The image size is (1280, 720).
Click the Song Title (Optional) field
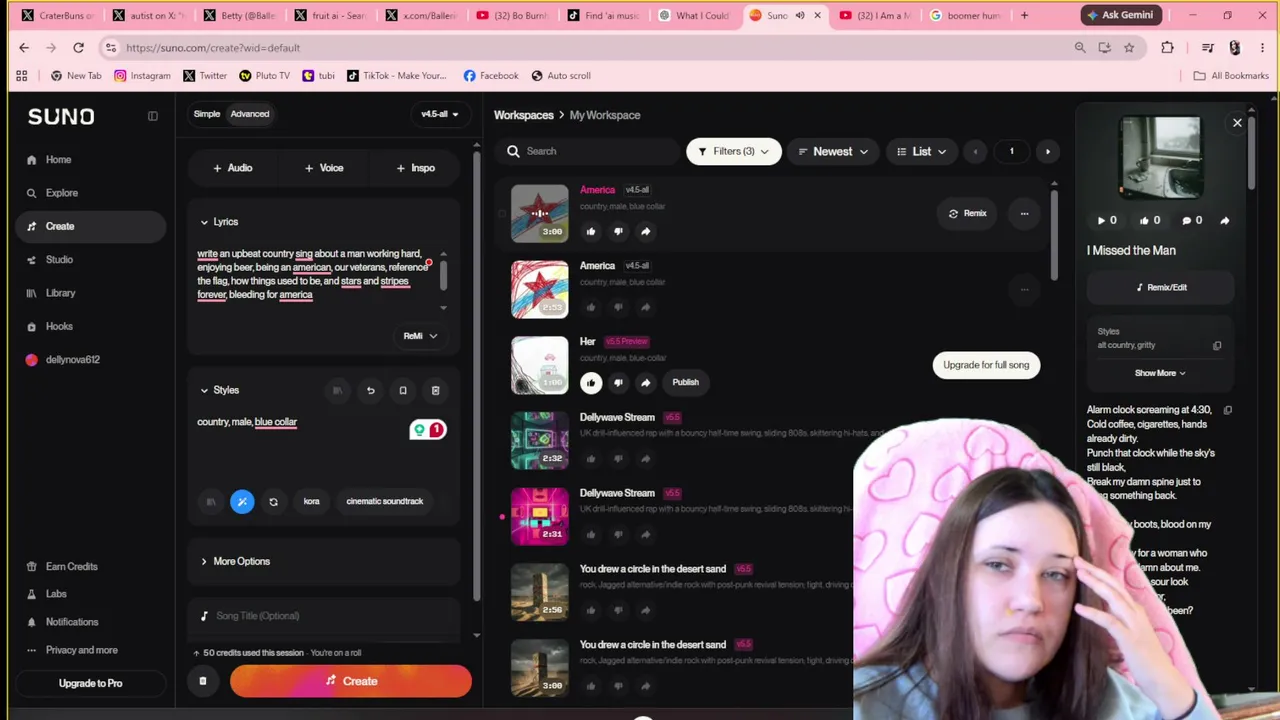click(325, 616)
